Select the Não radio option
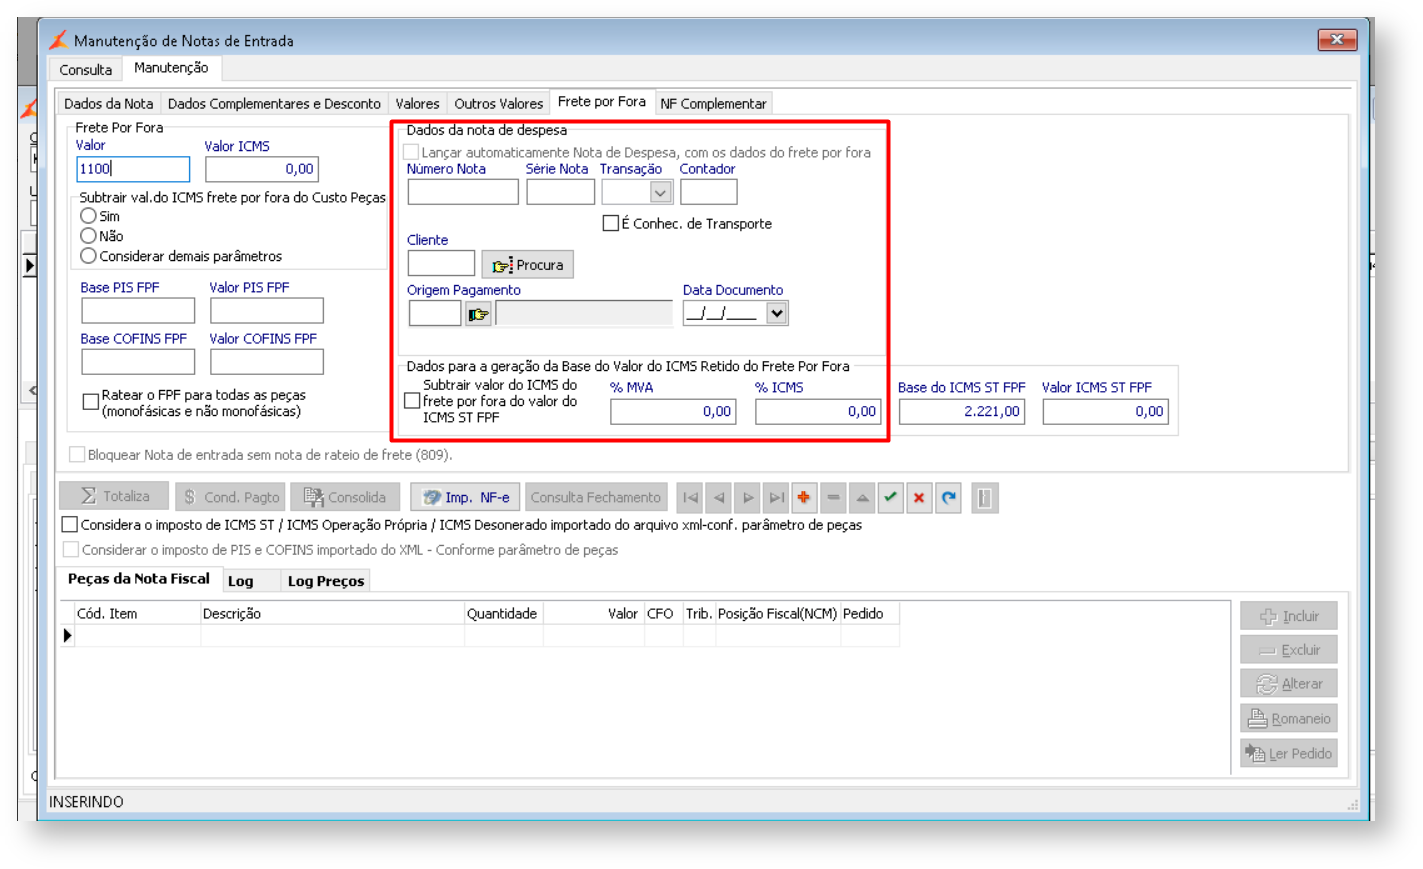1423x869 pixels. tap(89, 236)
